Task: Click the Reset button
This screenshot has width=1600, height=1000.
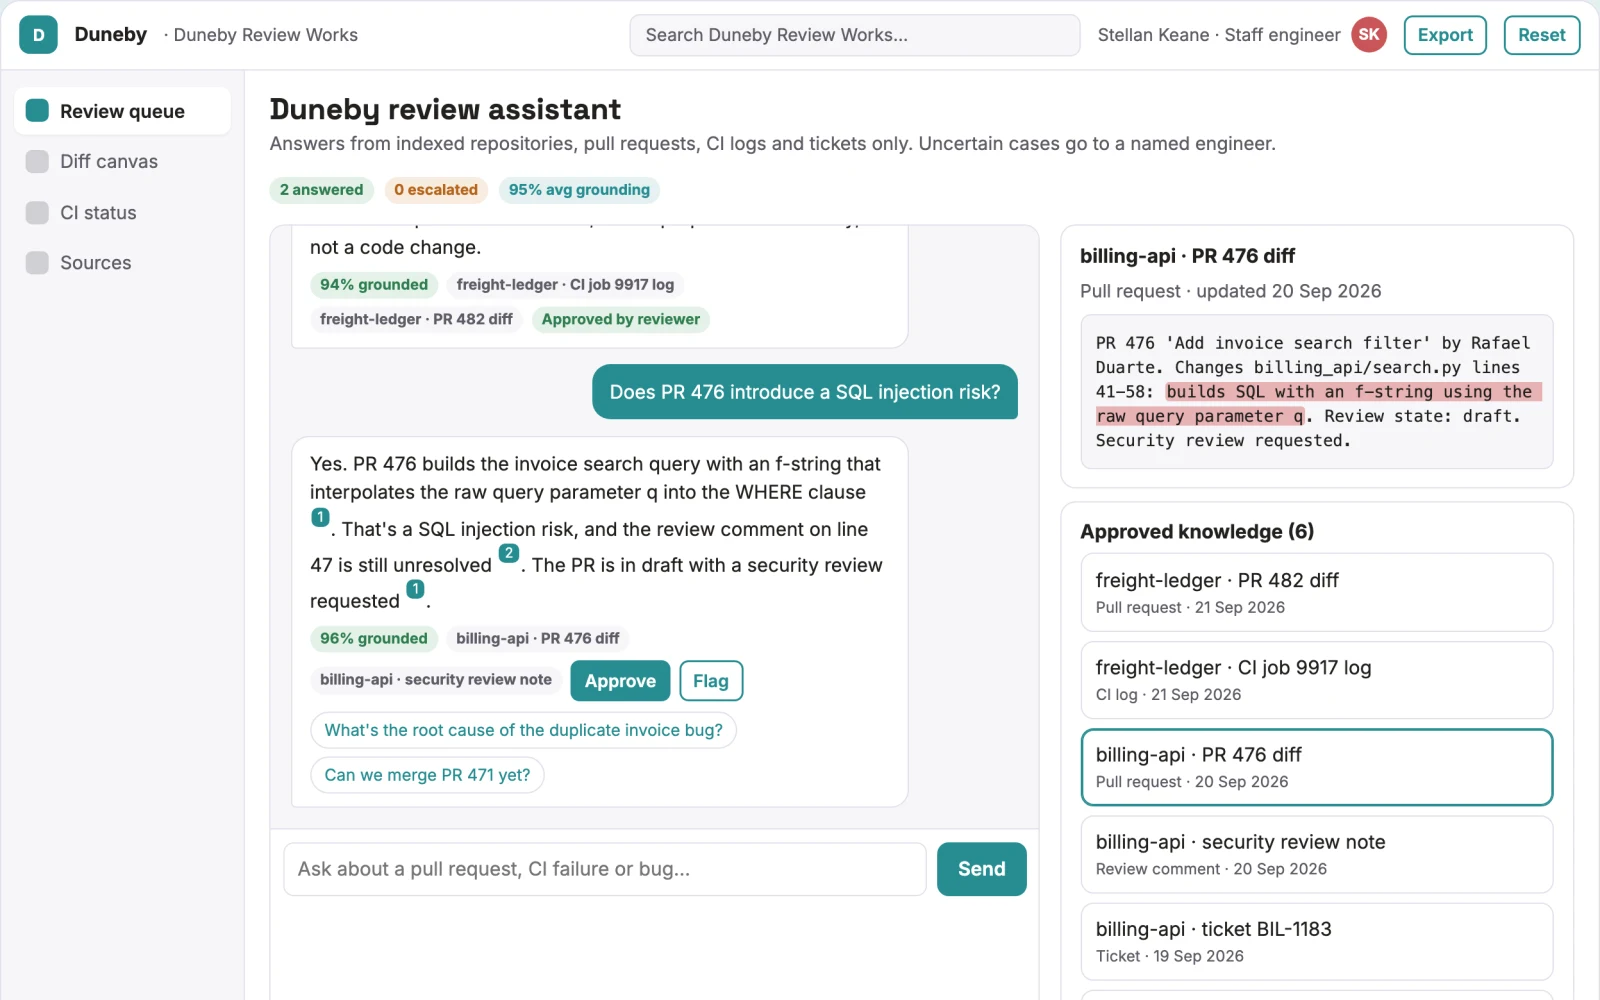Action: pos(1541,35)
